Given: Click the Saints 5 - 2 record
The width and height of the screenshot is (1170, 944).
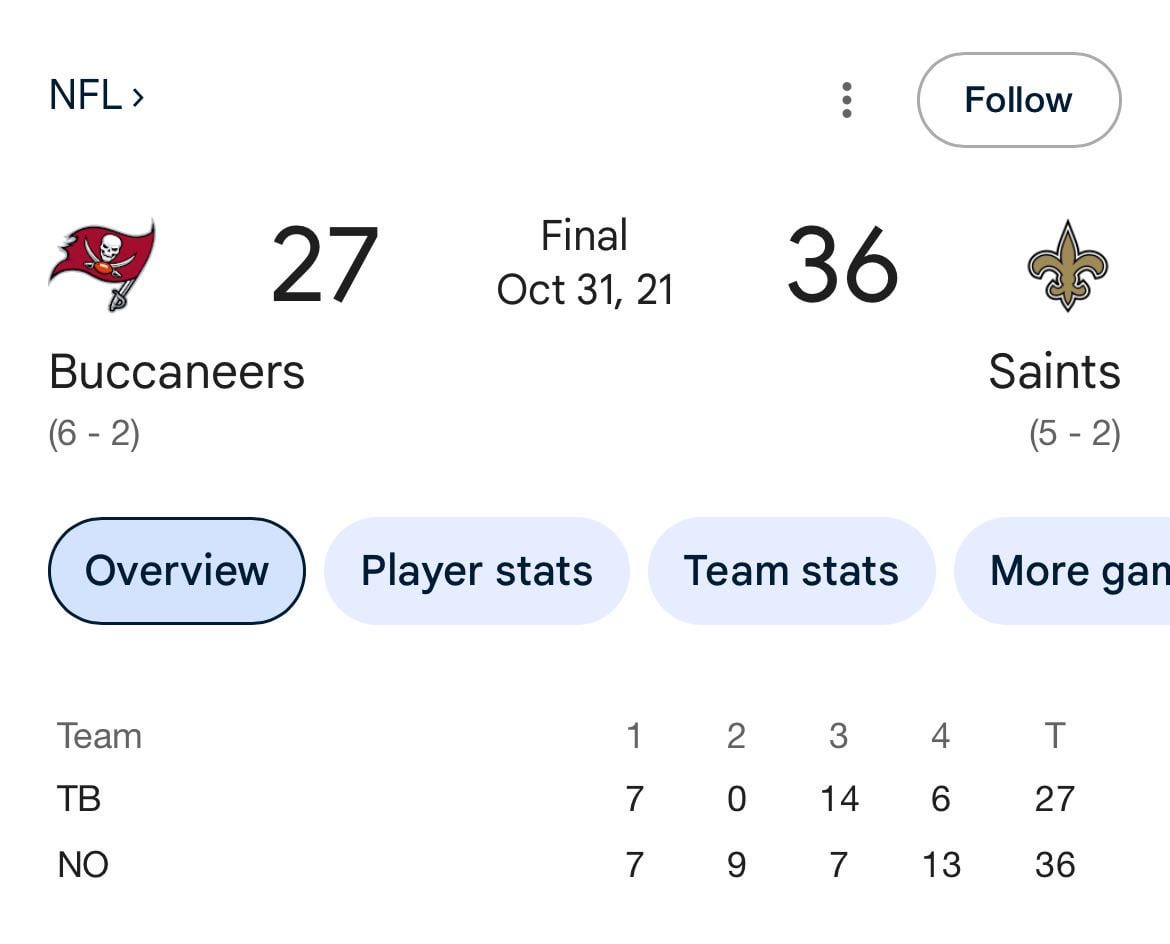Looking at the screenshot, I should click(x=1075, y=434).
